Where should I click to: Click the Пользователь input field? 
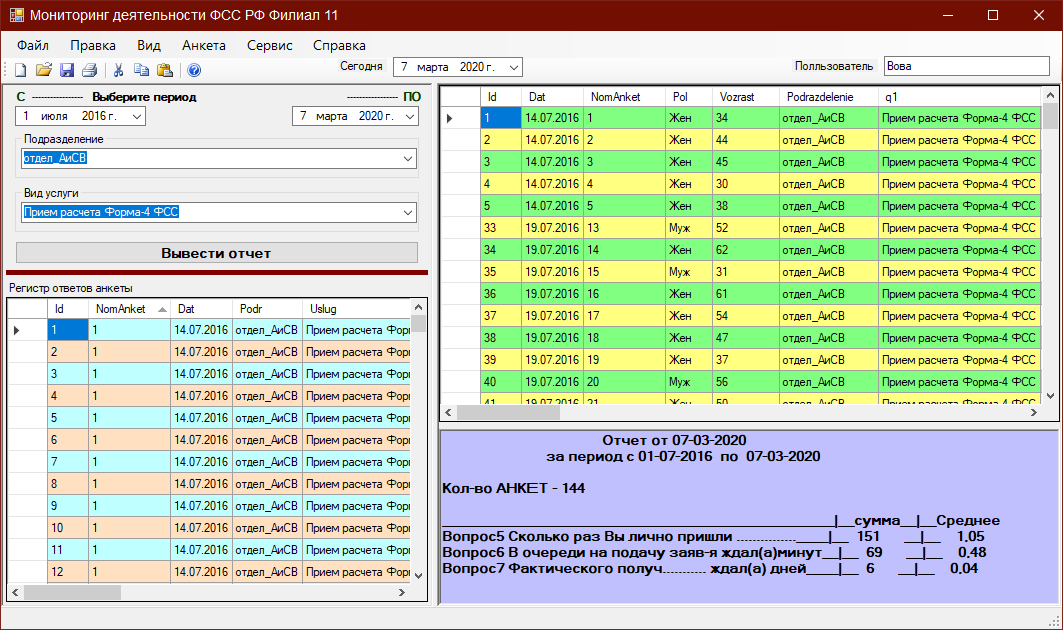[x=967, y=66]
